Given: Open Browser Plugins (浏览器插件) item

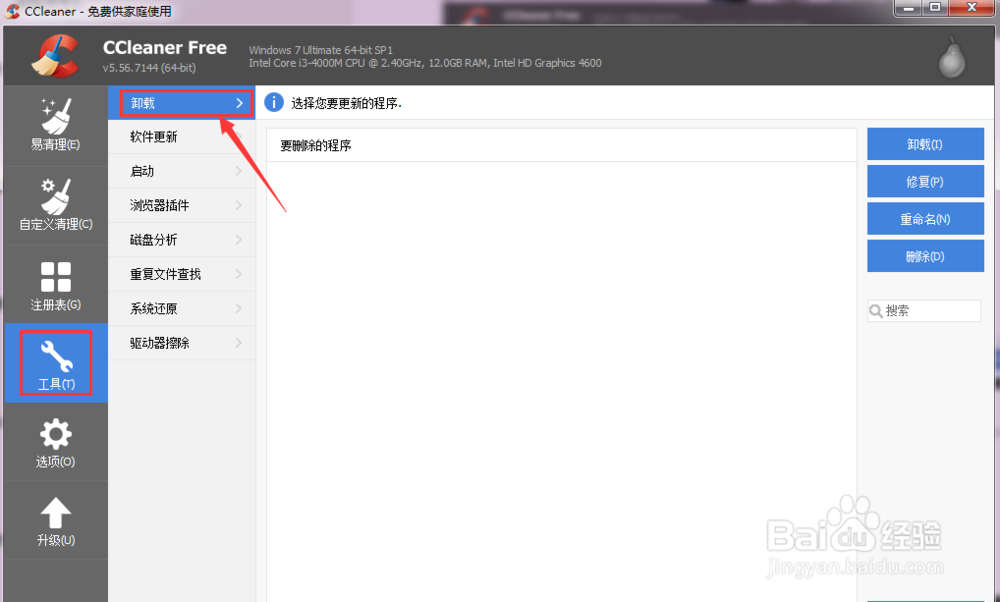Looking at the screenshot, I should 182,205.
